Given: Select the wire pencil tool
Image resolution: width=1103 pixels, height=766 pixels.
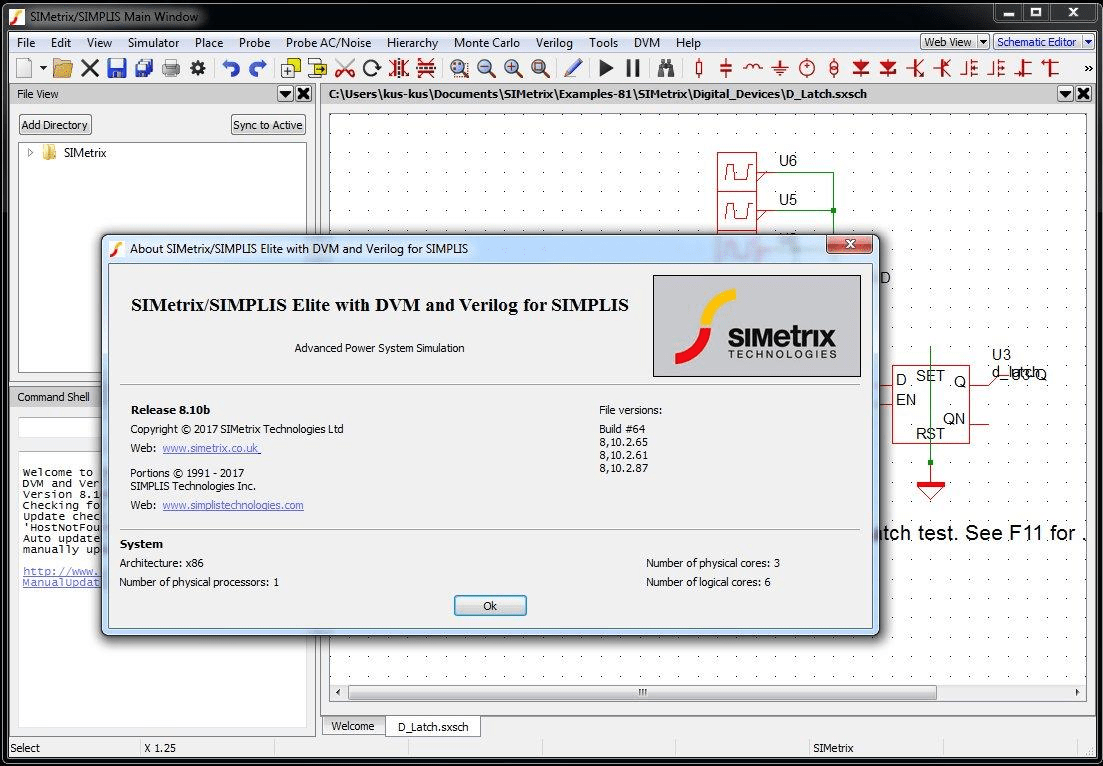Looking at the screenshot, I should (573, 68).
